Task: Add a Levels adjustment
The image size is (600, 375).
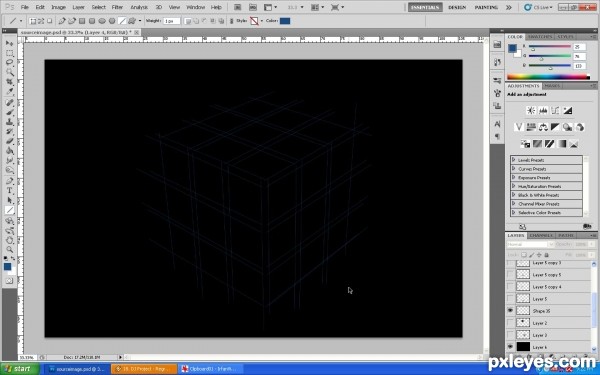Action: tap(543, 111)
